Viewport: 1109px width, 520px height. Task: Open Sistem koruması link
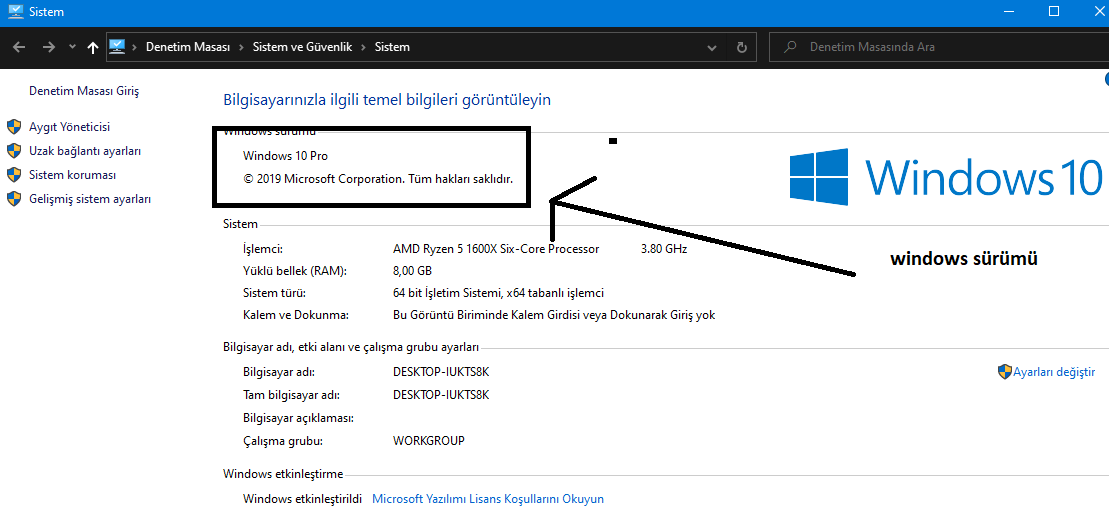pyautogui.click(x=72, y=175)
